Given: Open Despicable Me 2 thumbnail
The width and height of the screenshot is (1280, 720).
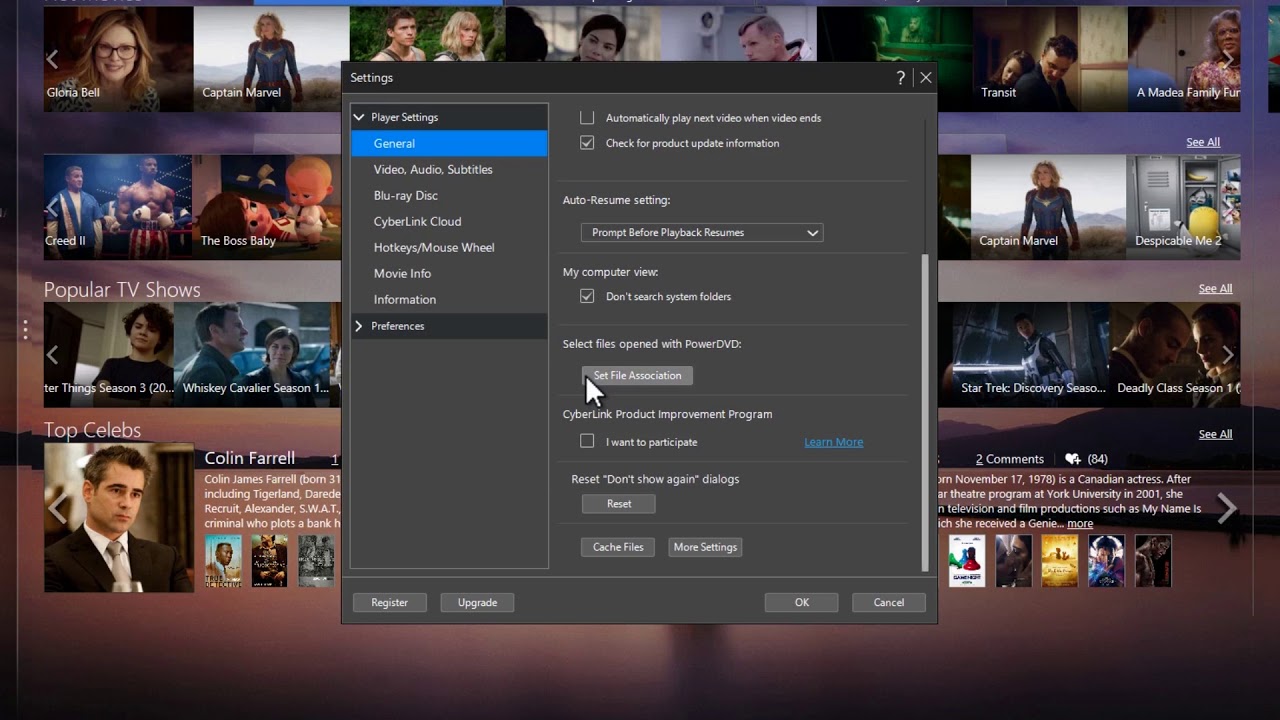Looking at the screenshot, I should coord(1183,207).
